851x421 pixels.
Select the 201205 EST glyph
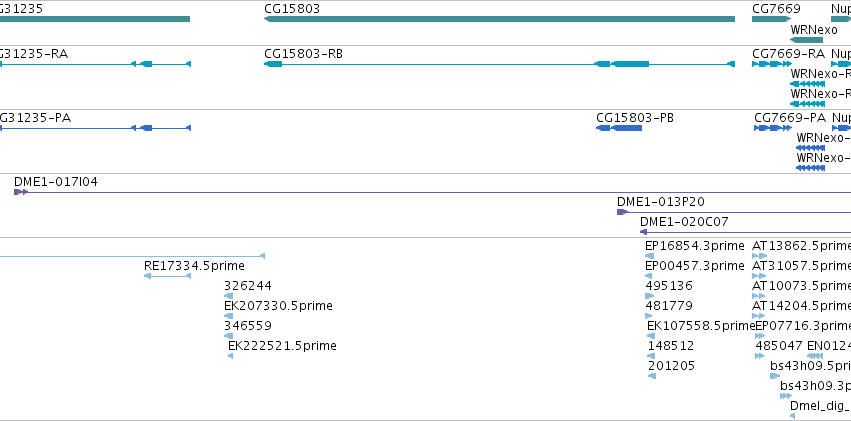652,376
